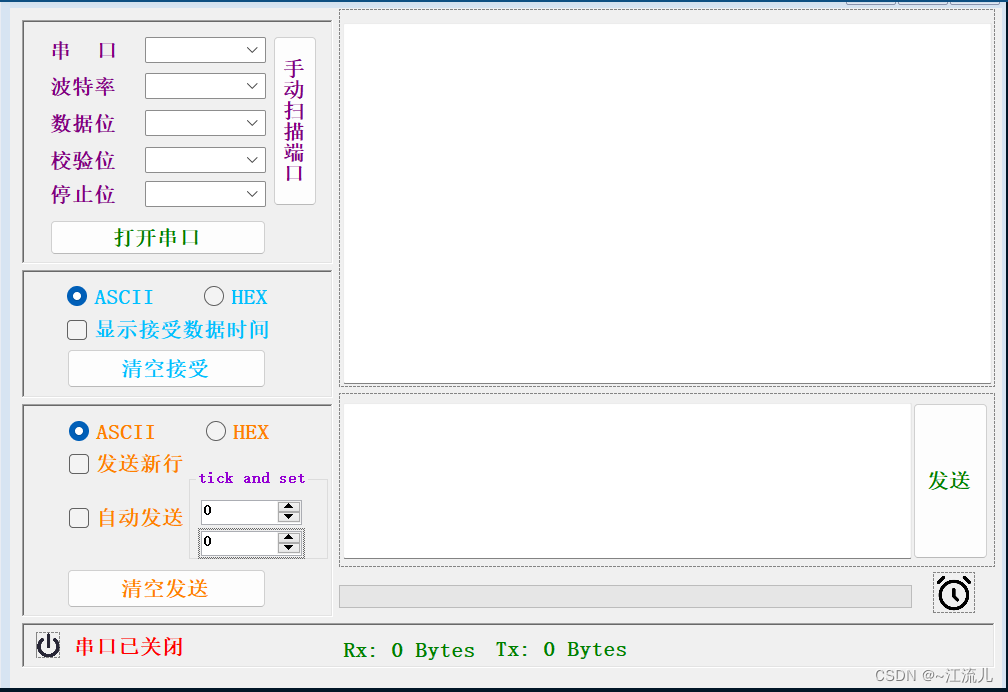Click the upper tick-and-set value field

240,511
